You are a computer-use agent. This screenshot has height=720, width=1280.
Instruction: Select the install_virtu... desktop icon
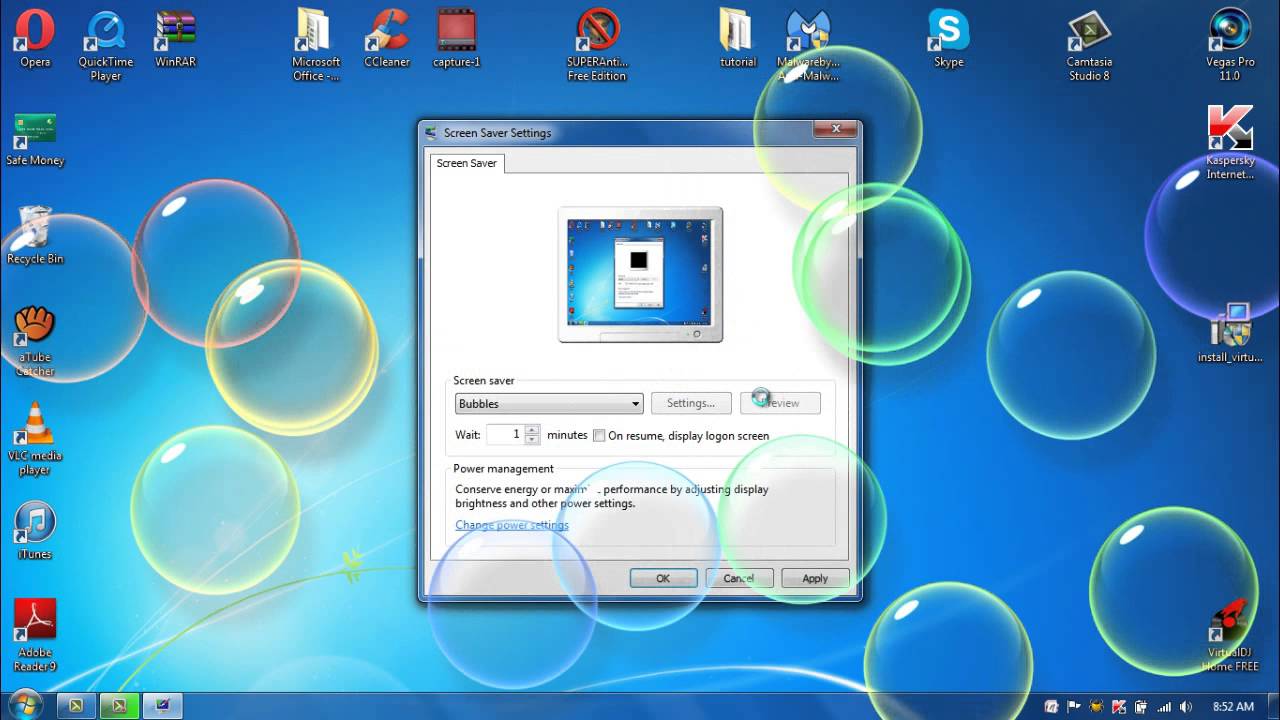pos(1230,333)
